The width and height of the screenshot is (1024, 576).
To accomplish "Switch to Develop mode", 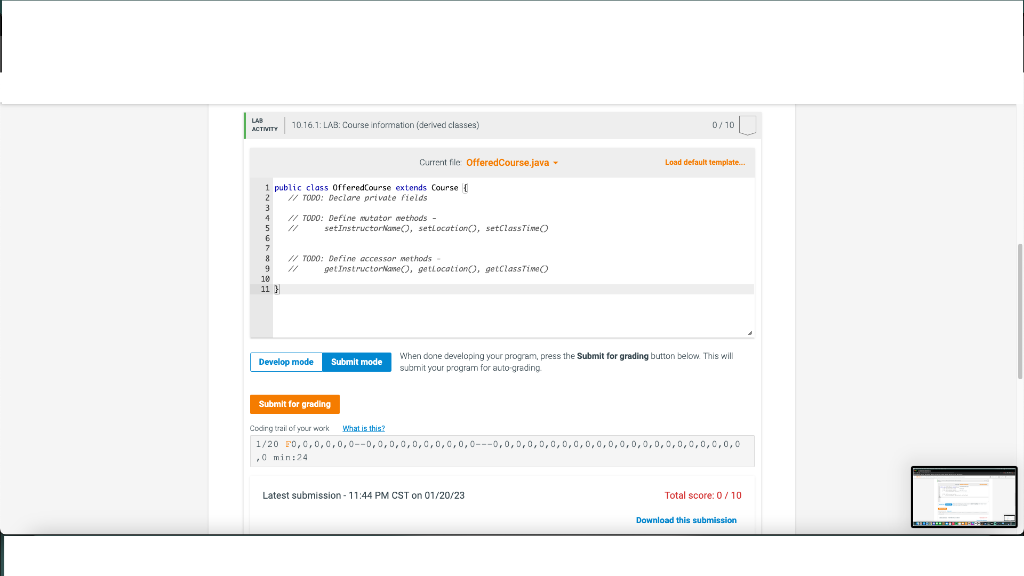I will (x=286, y=362).
